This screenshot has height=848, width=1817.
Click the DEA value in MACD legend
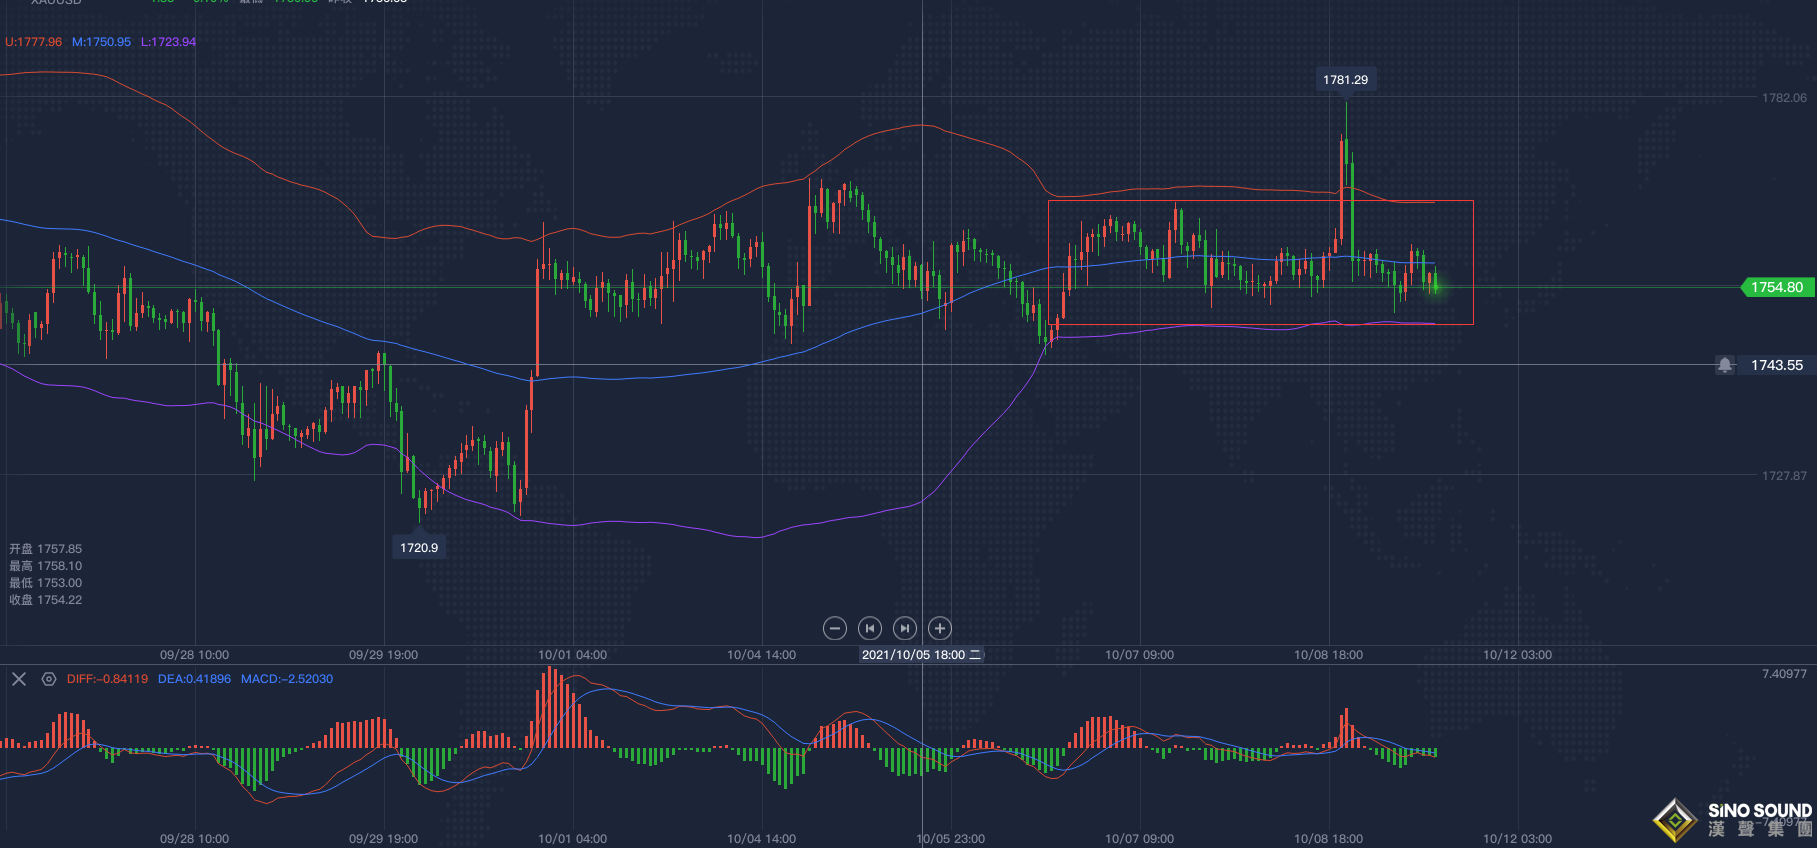pos(194,679)
